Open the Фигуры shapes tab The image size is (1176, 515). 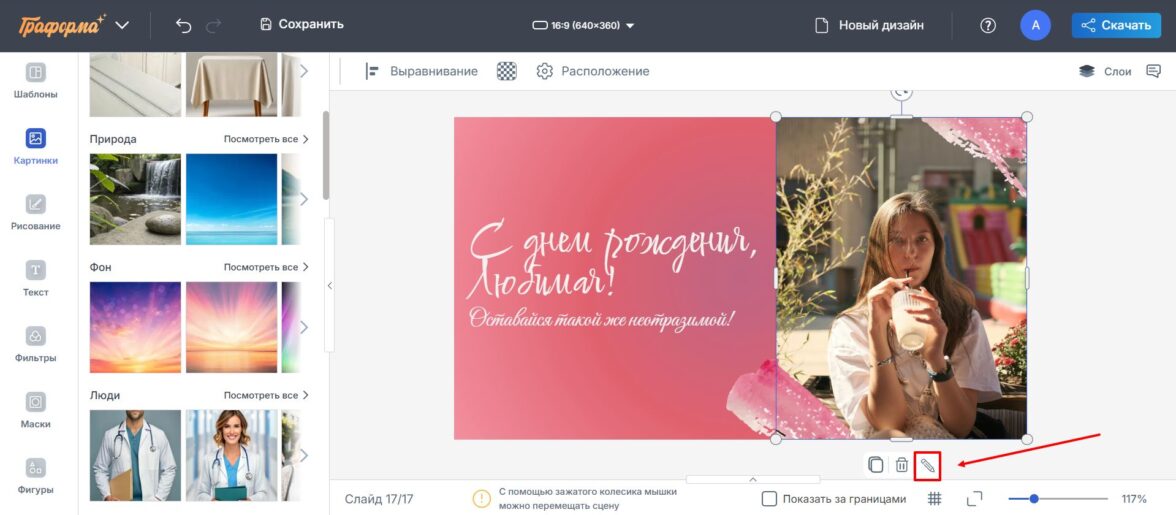tap(35, 477)
